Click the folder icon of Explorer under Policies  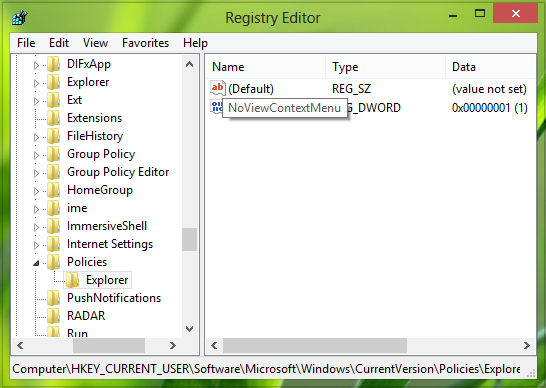click(x=72, y=280)
